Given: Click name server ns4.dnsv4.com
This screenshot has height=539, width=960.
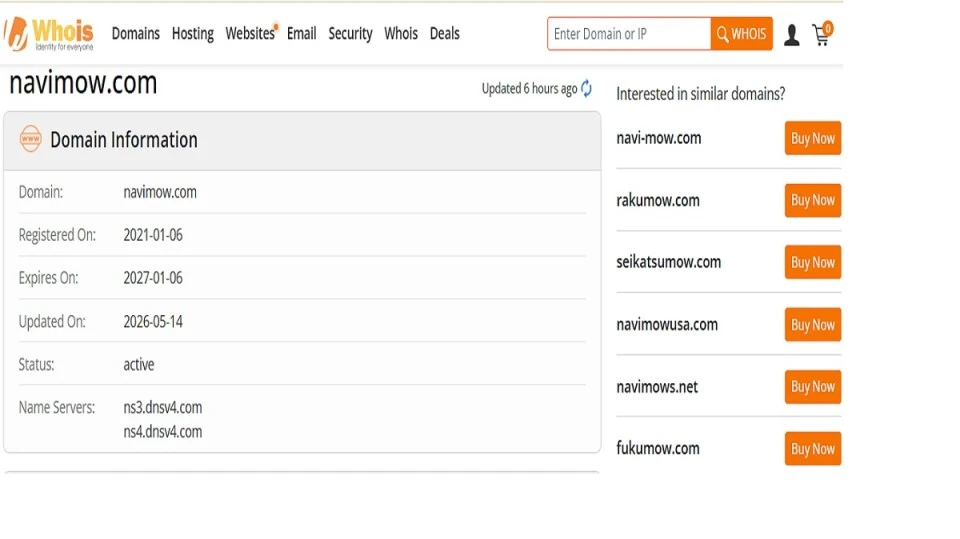Looking at the screenshot, I should [163, 432].
